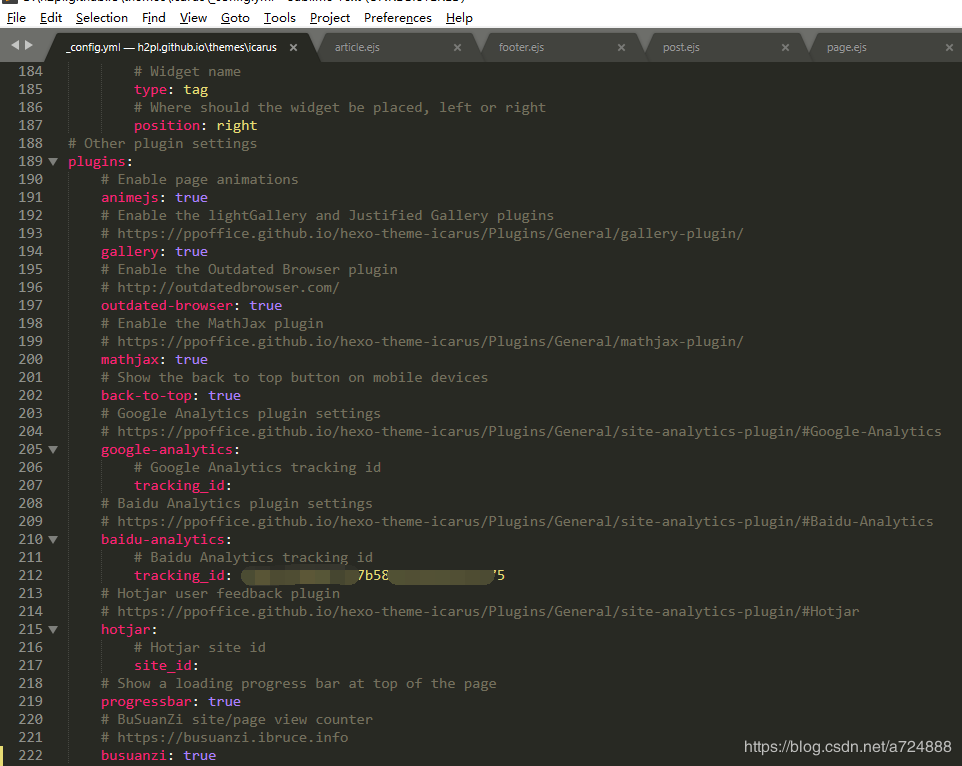Click the 'google-analytics' key
The image size is (962, 766).
pos(167,450)
